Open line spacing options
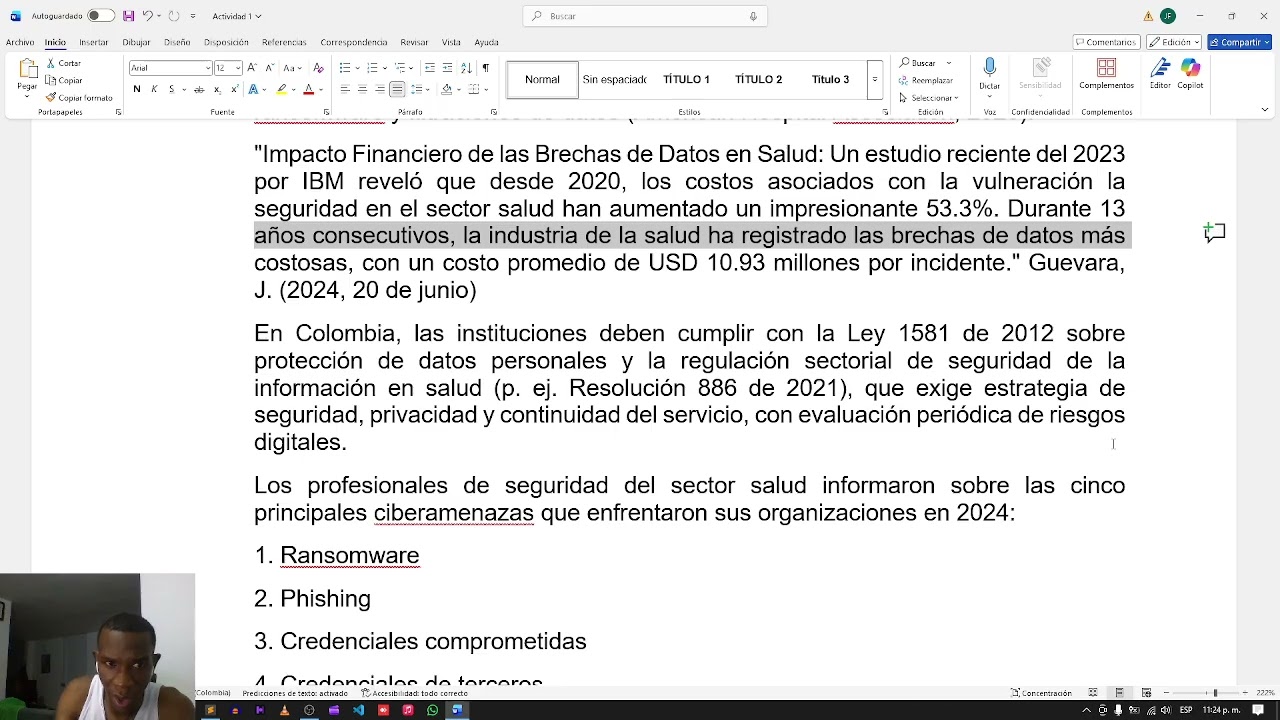1280x720 pixels. [x=419, y=89]
